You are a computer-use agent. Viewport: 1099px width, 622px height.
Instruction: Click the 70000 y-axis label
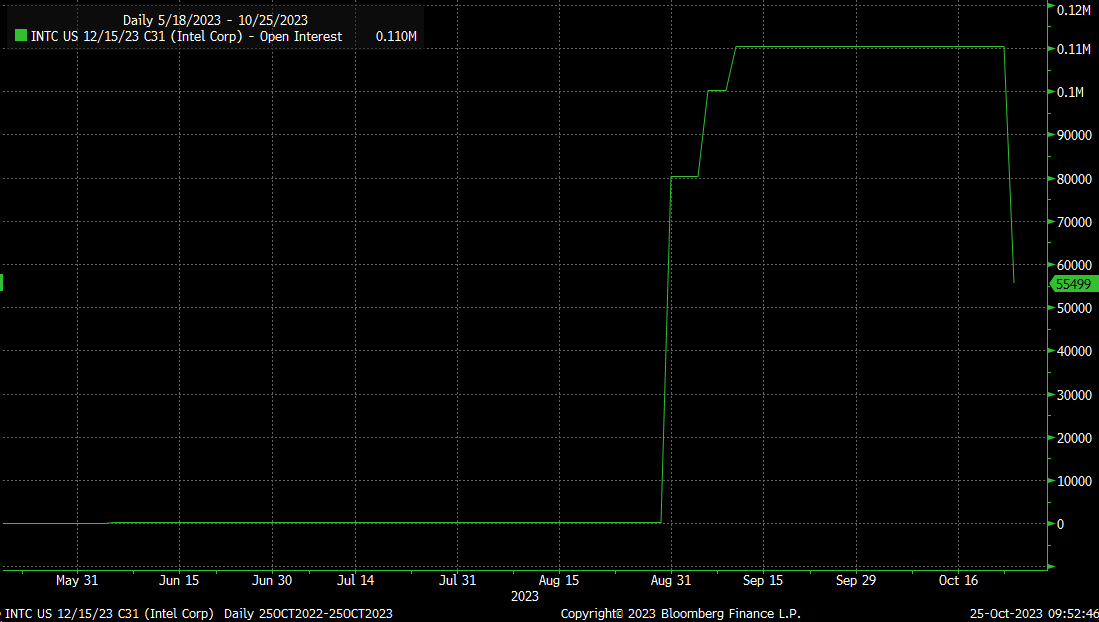point(1074,222)
